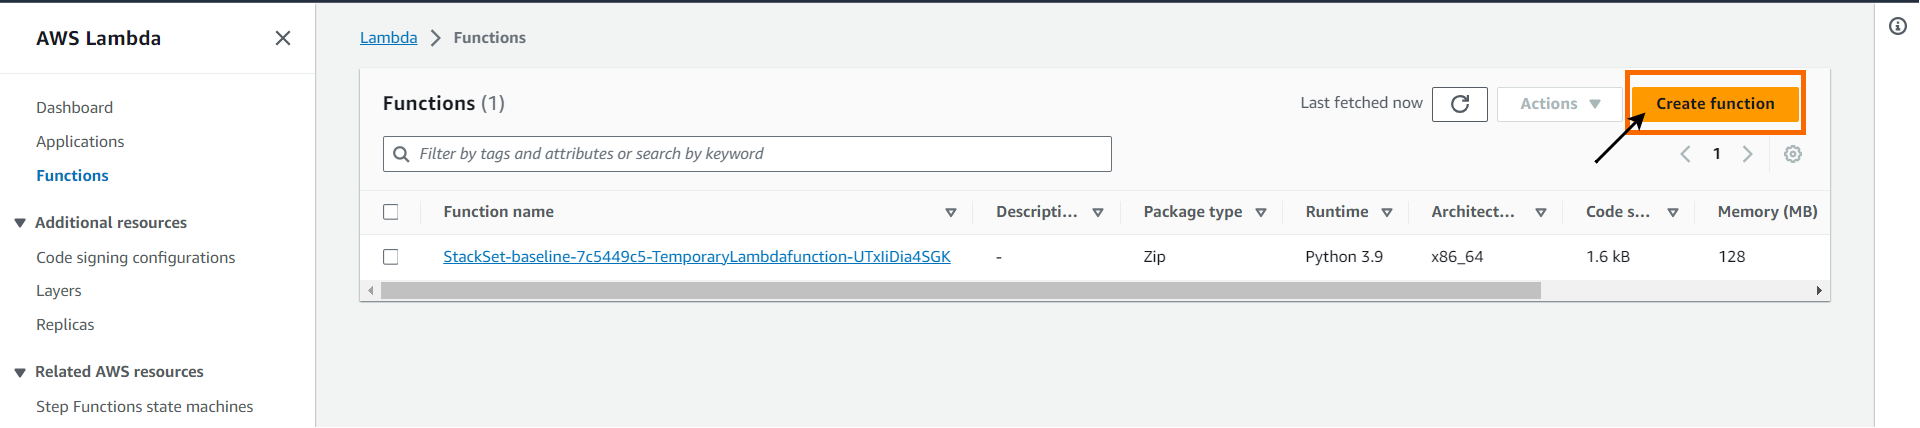Viewport: 1920px width, 428px height.
Task: Click the horizontal table scrollbar
Action: pyautogui.click(x=960, y=291)
